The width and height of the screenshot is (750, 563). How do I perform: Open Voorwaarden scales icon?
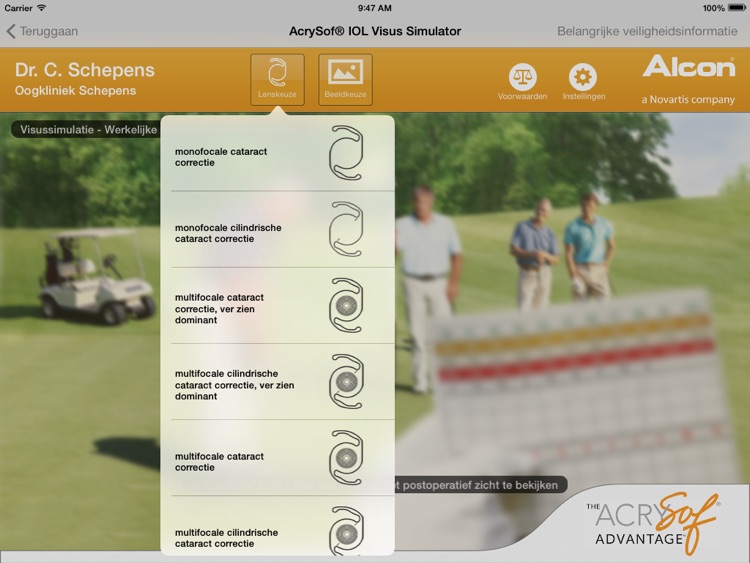pos(522,82)
